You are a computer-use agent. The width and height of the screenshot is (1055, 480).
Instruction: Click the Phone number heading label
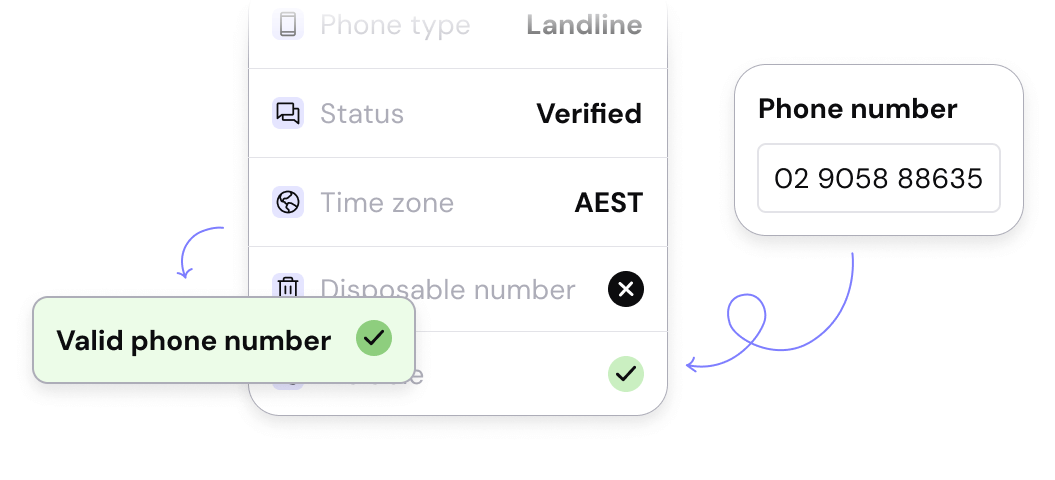click(x=858, y=108)
